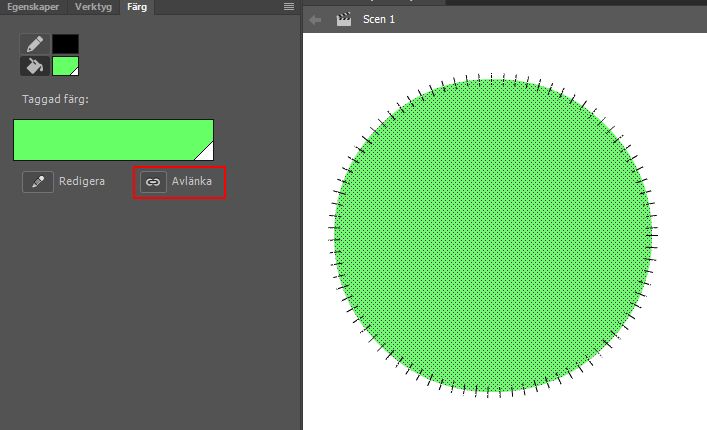
Task: Click the small green fill color swatch
Action: click(65, 66)
